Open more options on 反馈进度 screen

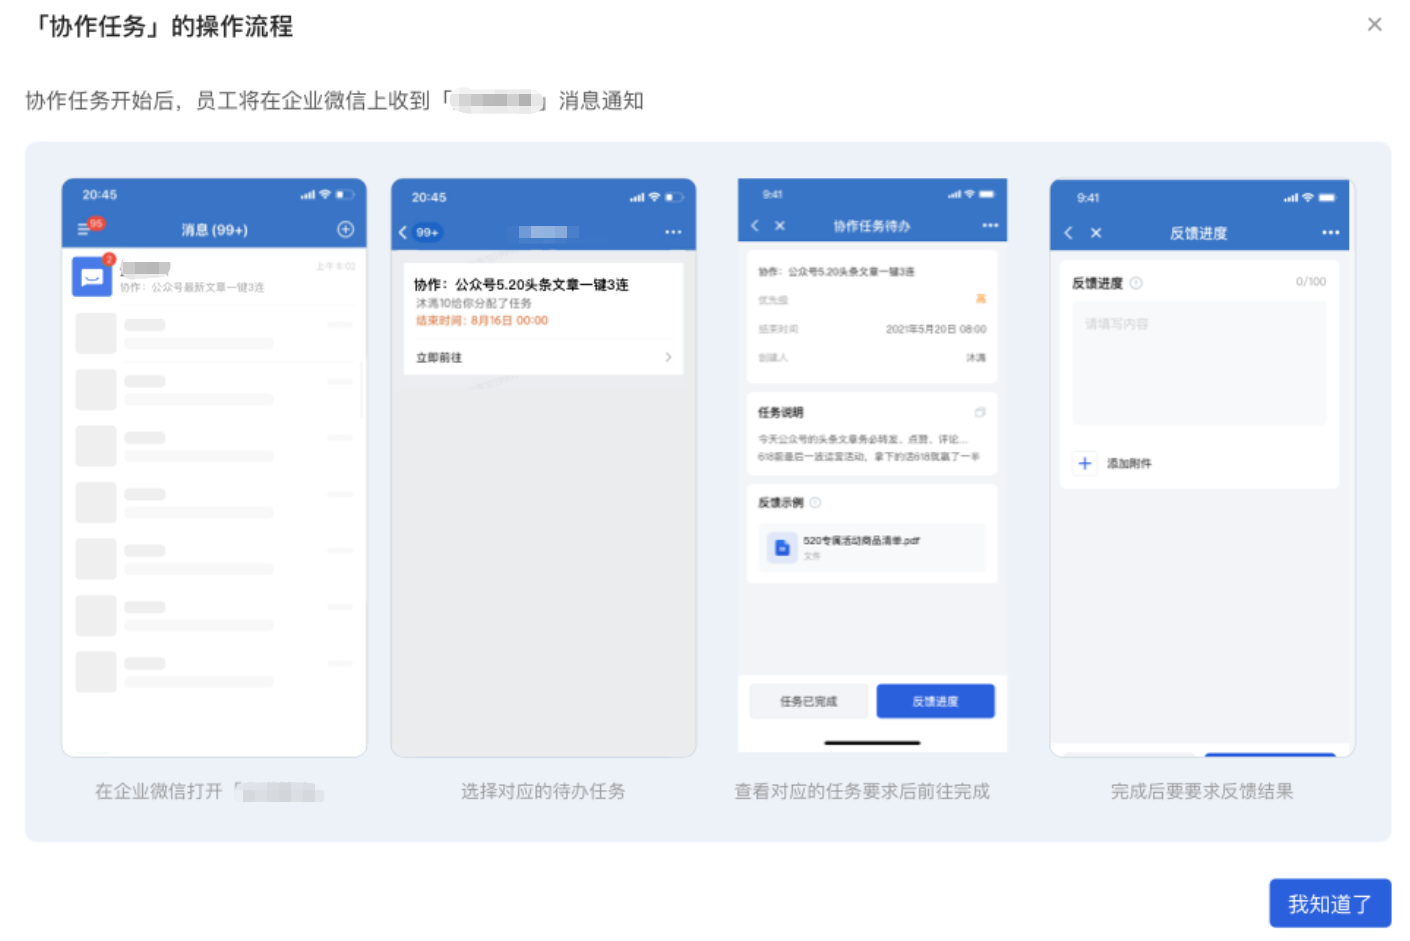tap(1330, 232)
